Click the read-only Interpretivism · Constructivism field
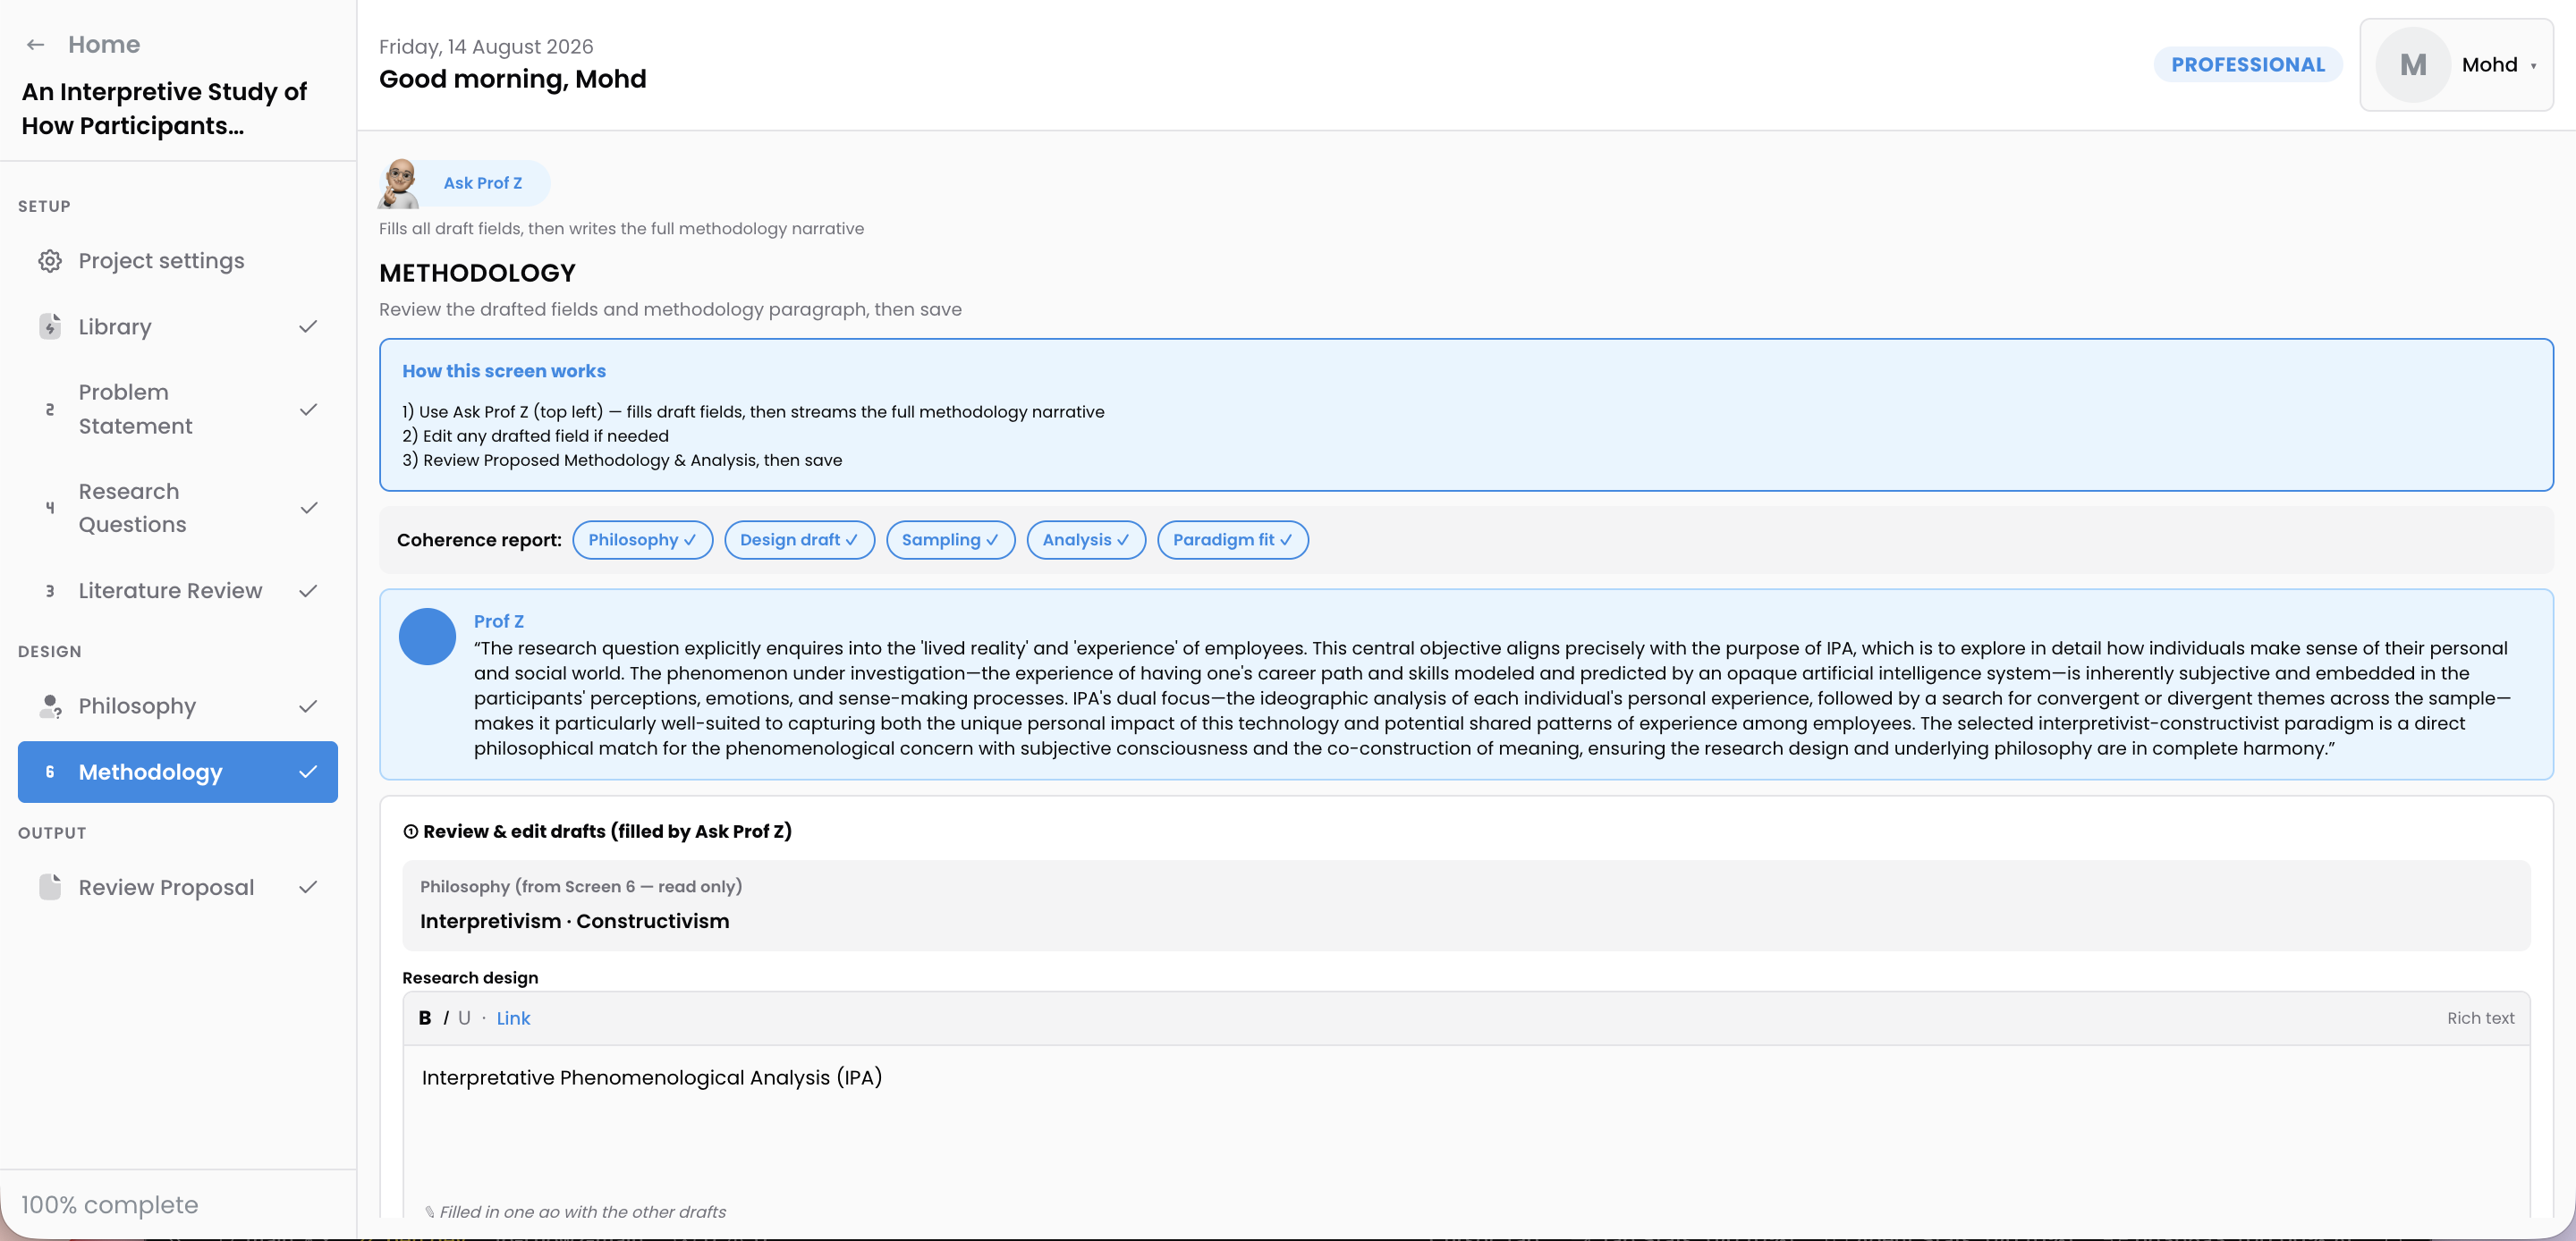This screenshot has height=1241, width=2576. 1466,905
